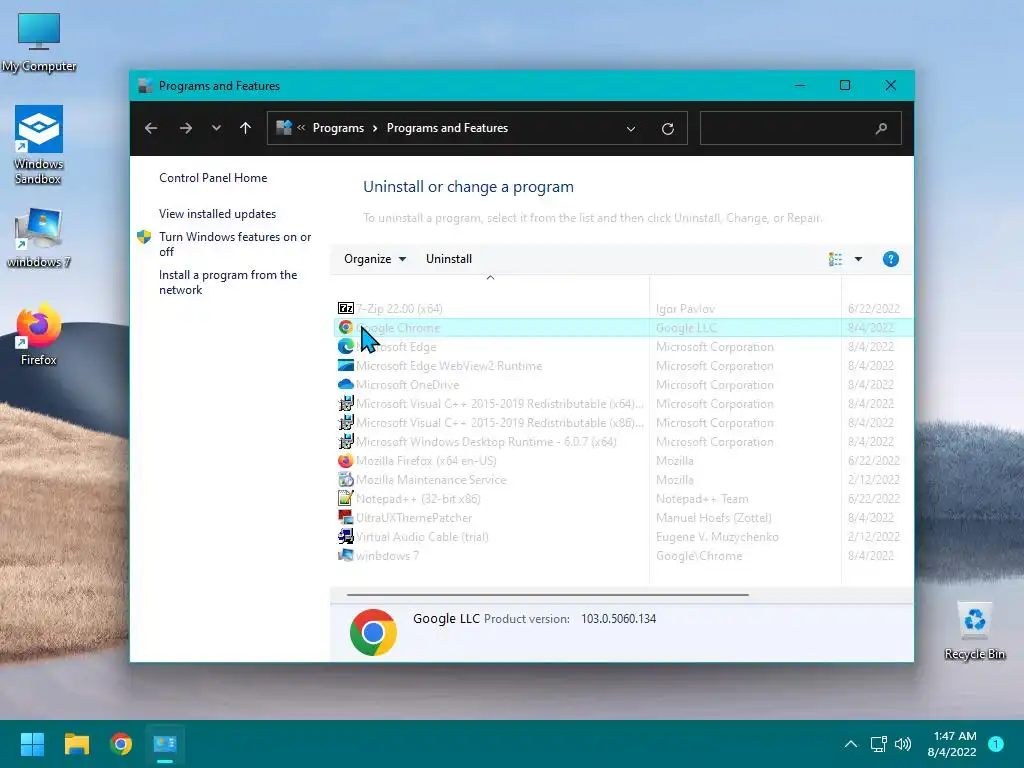Select Virtual Audio Cable (trial) icon

345,536
